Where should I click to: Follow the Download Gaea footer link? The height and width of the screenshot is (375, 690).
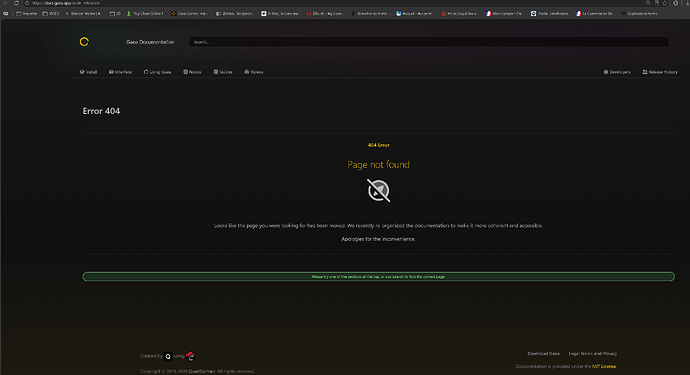543,353
